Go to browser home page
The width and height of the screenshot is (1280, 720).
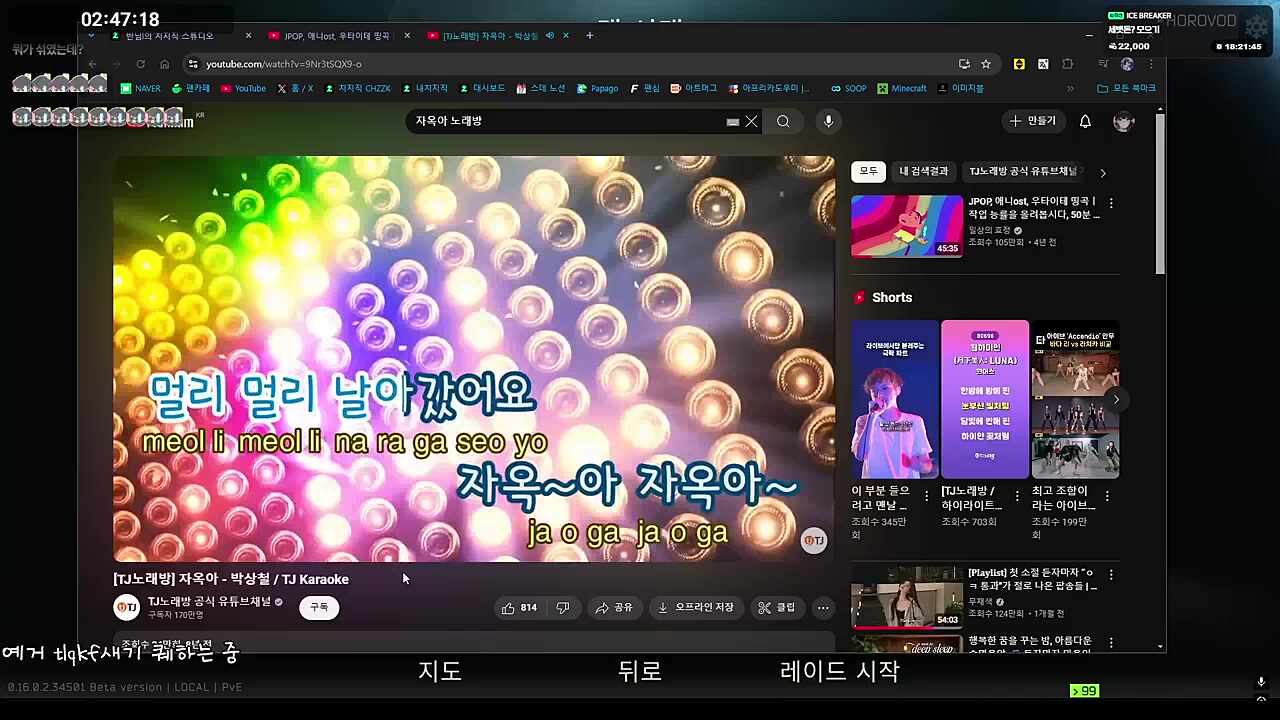(x=165, y=63)
